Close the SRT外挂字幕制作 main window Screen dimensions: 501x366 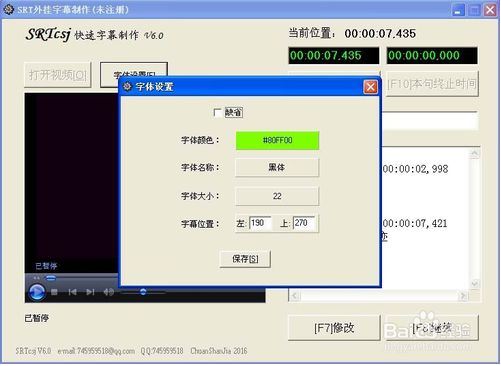pos(490,10)
